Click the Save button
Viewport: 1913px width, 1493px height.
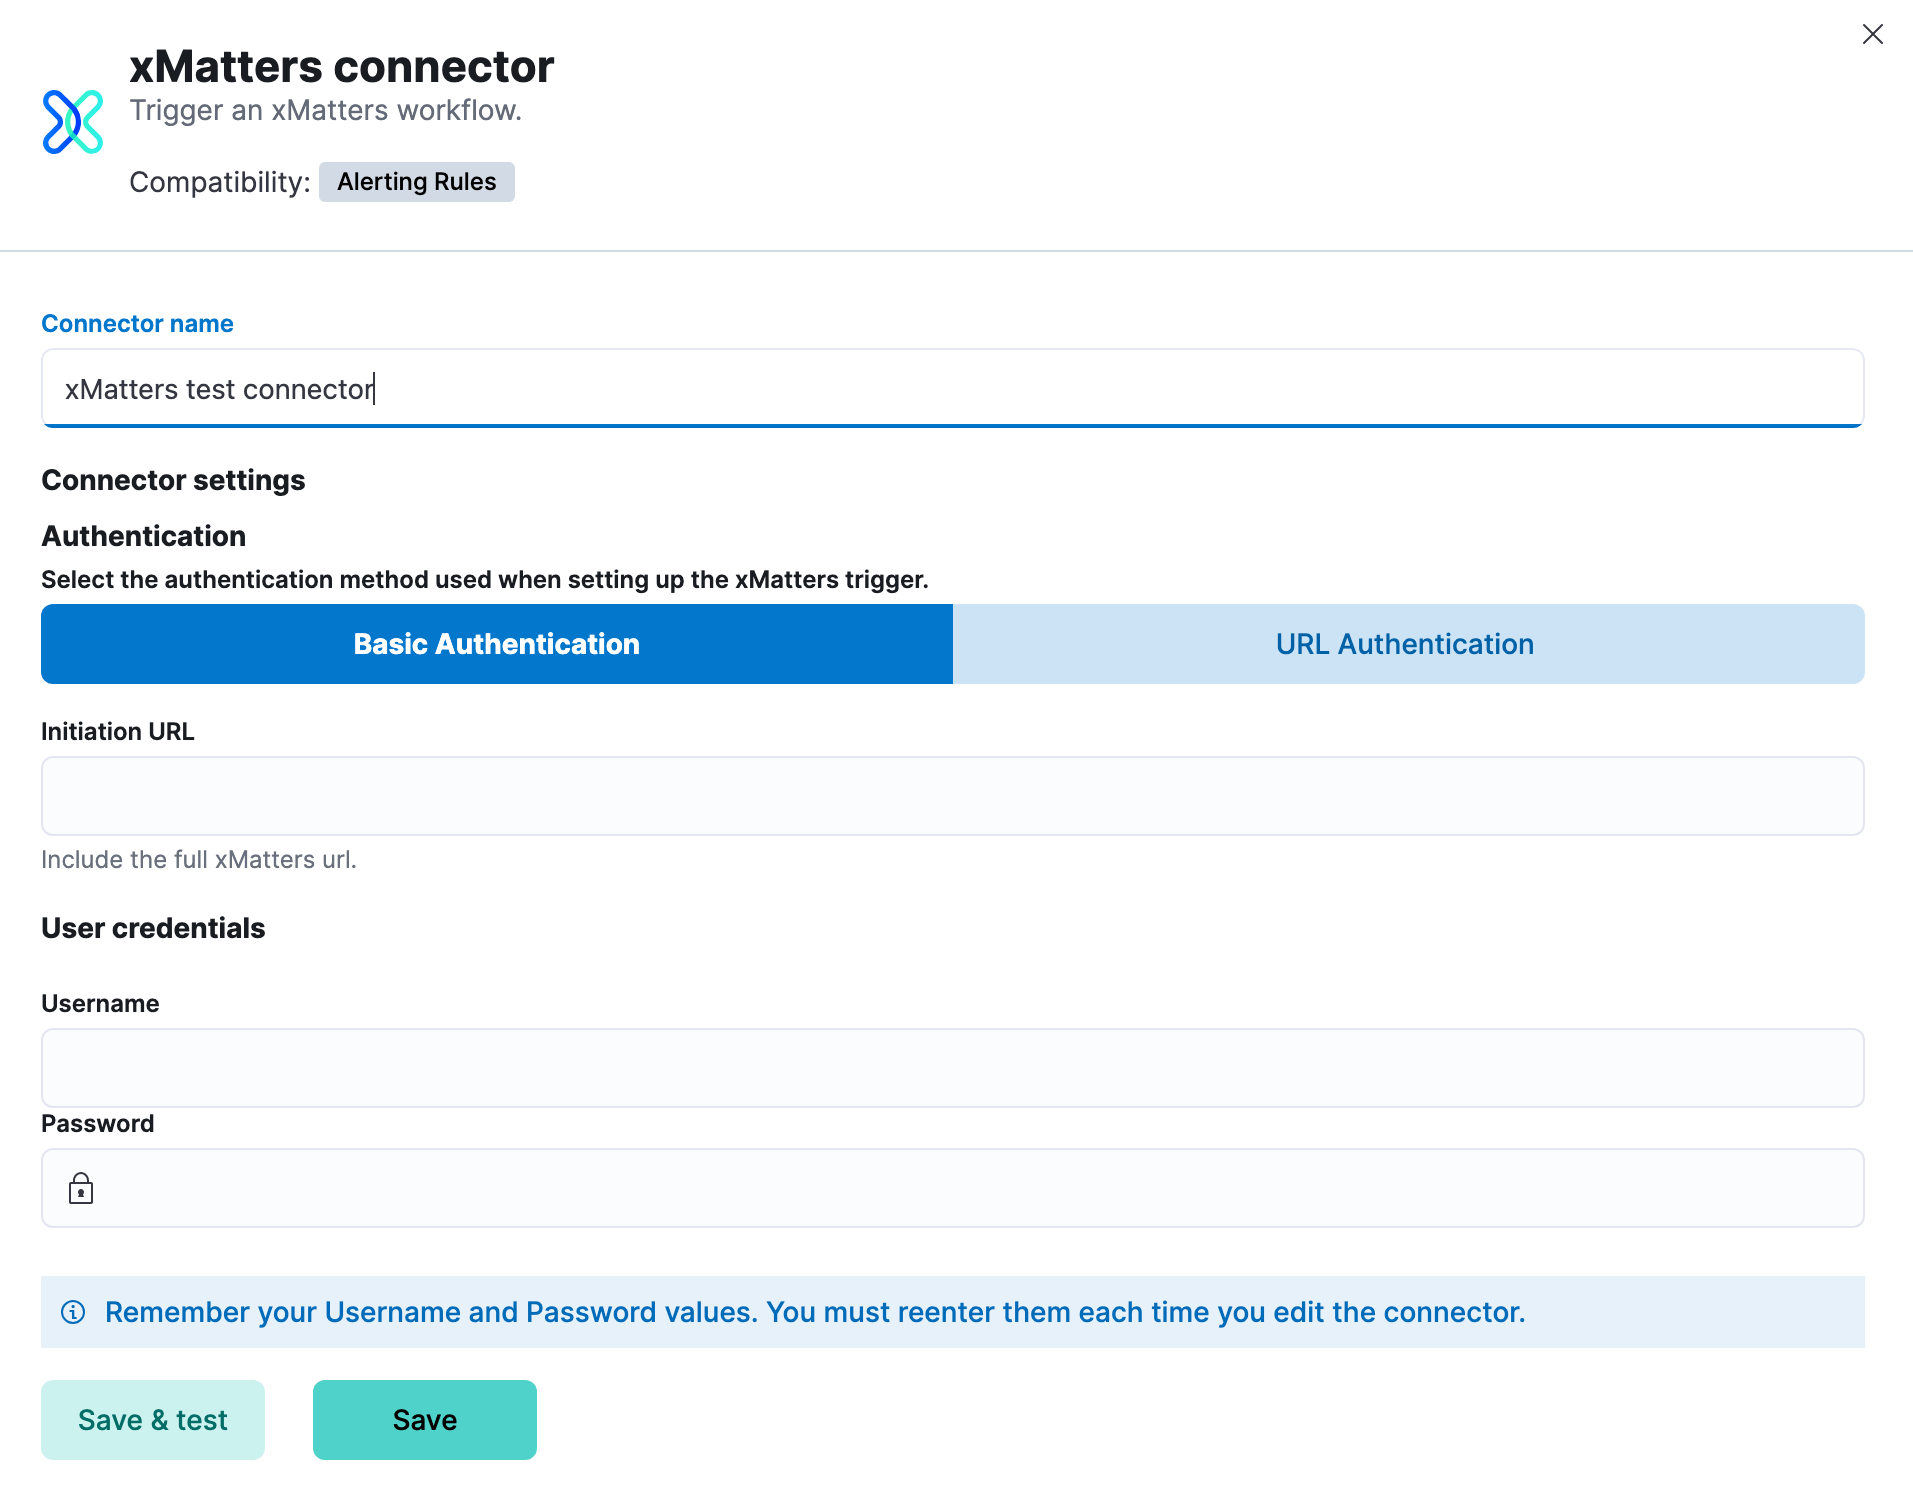click(424, 1418)
